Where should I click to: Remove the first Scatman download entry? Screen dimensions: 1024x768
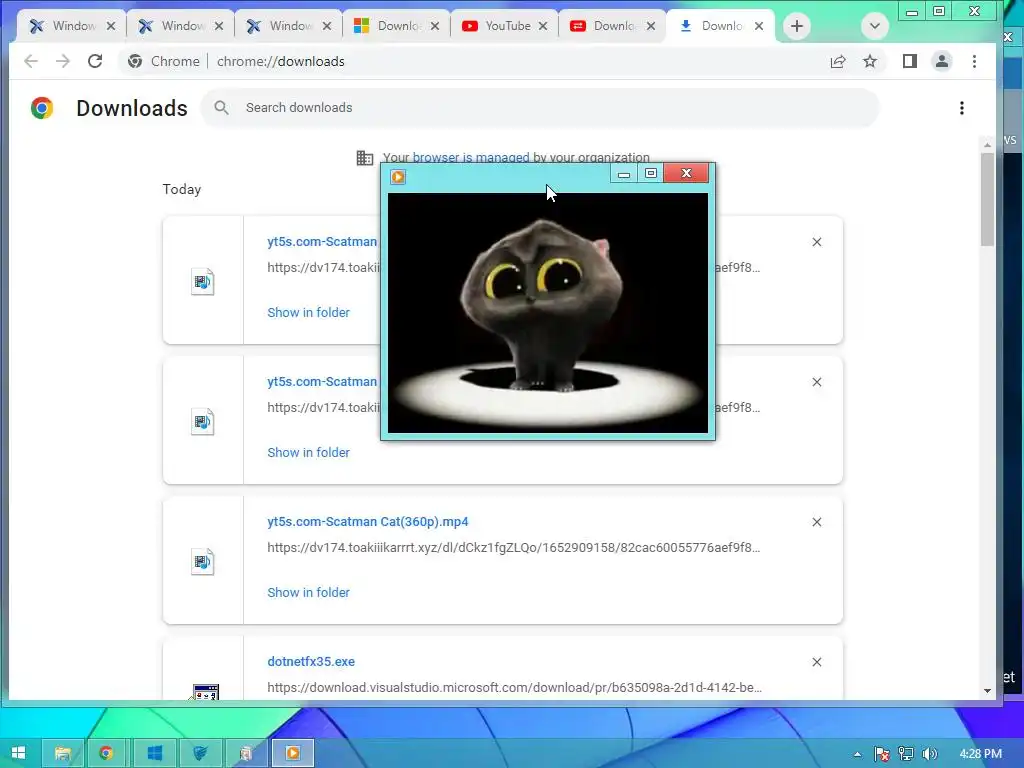(x=817, y=242)
